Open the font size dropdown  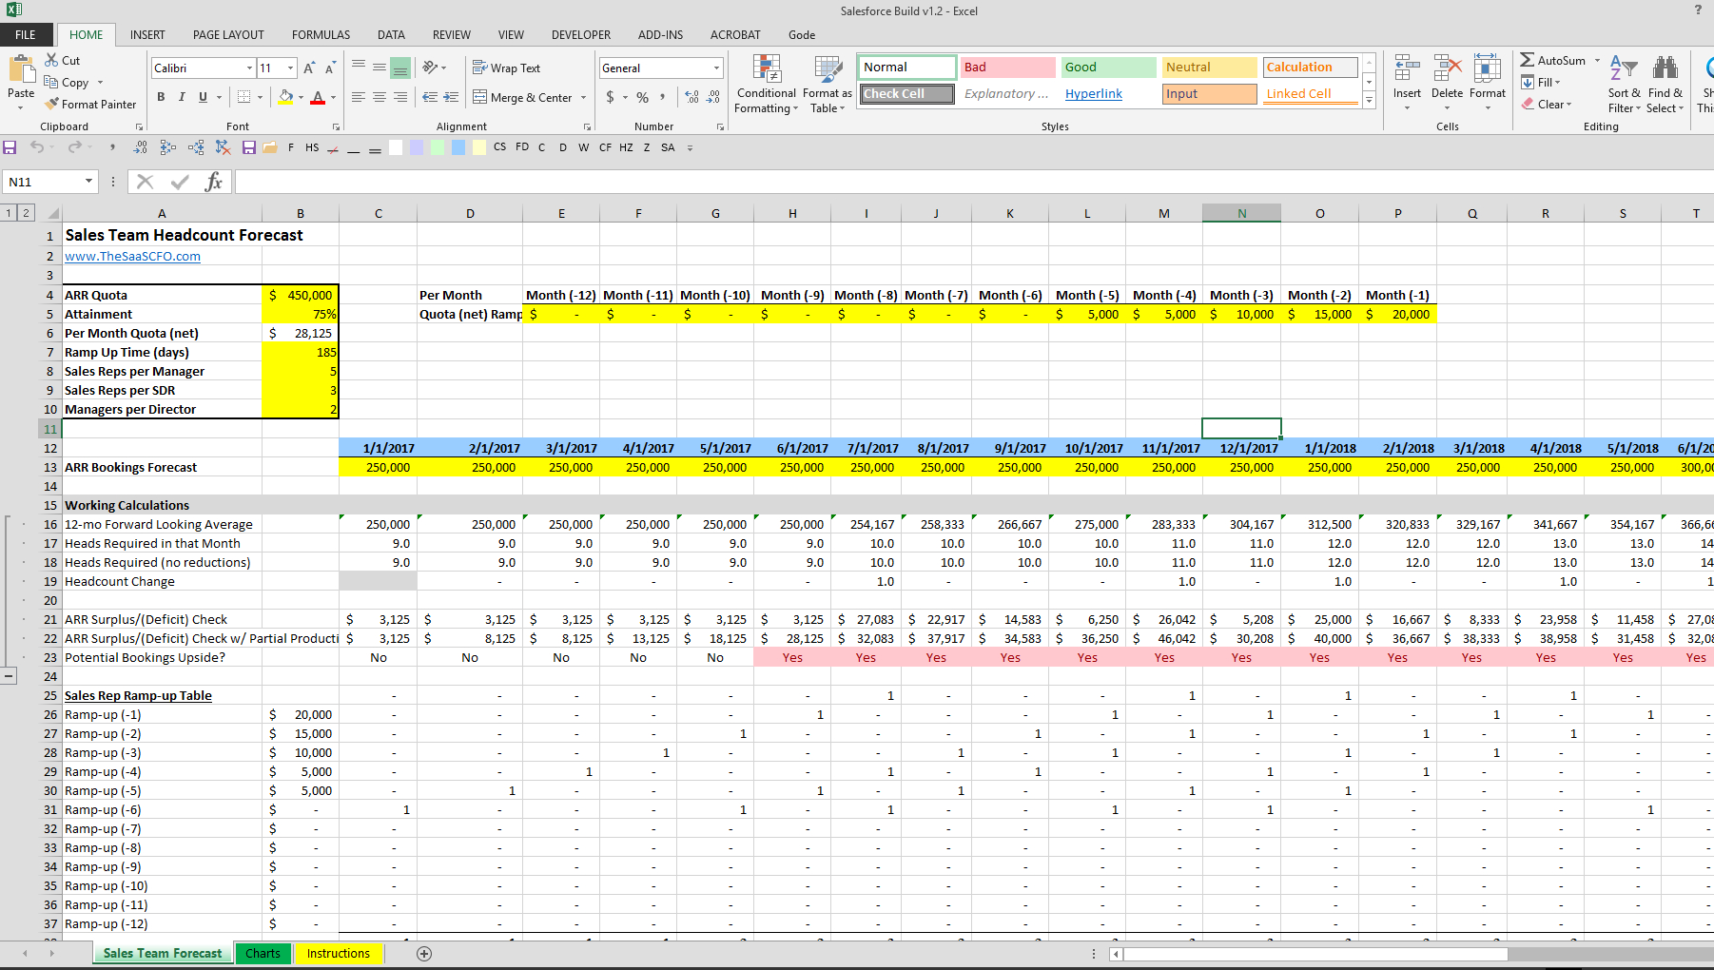point(290,67)
